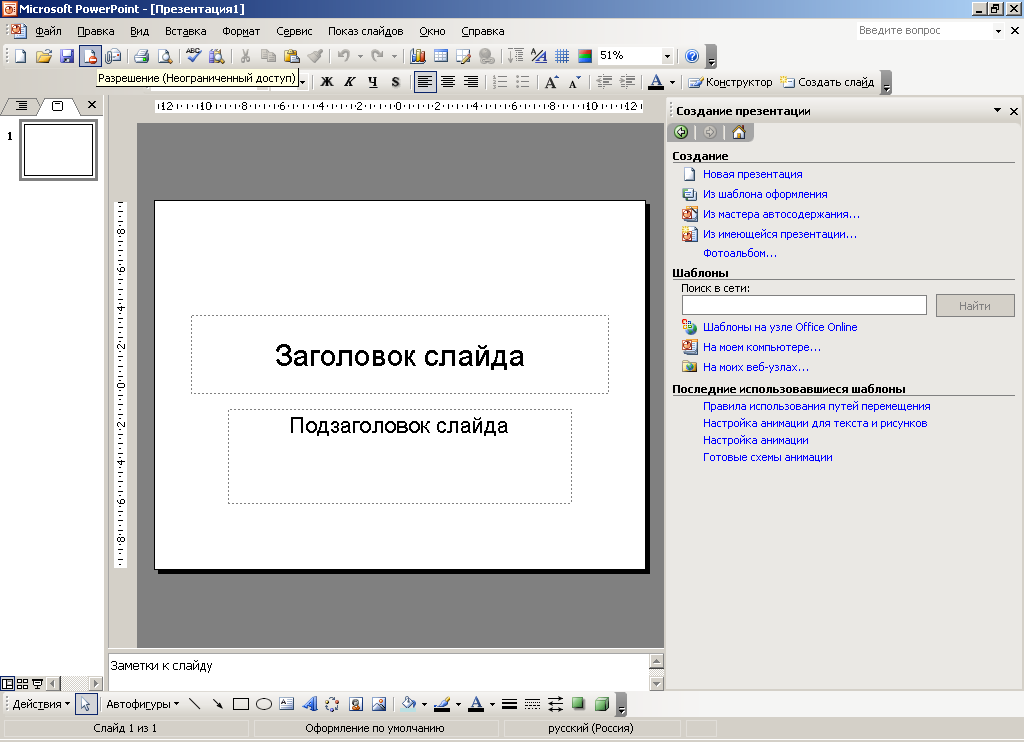
Task: Click the Print icon in toolbar
Action: coord(141,56)
